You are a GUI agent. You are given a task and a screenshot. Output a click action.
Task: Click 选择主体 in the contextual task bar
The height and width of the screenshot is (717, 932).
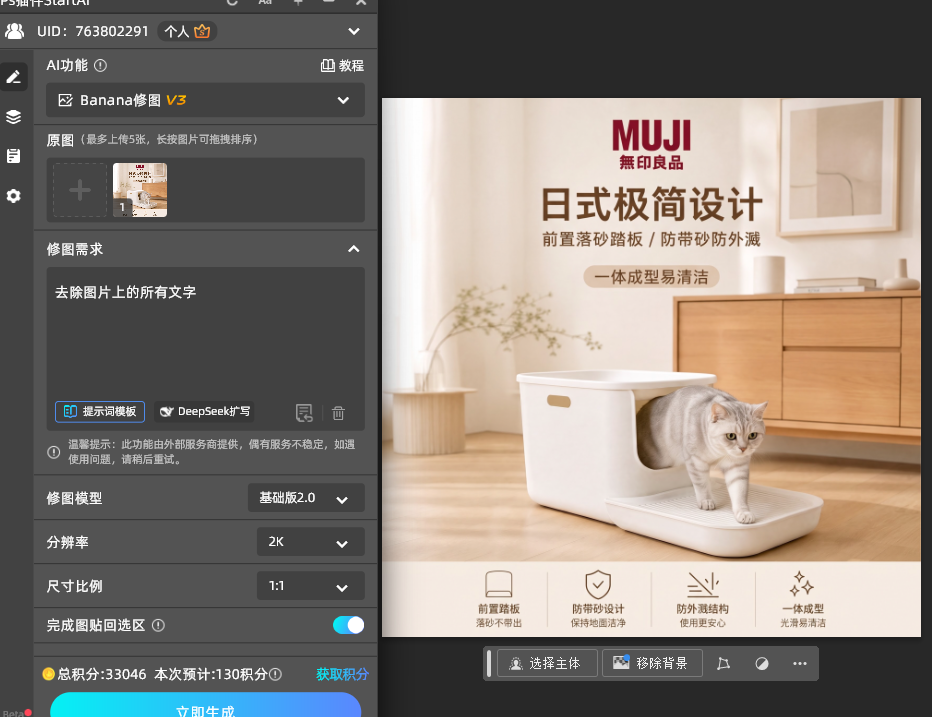546,663
